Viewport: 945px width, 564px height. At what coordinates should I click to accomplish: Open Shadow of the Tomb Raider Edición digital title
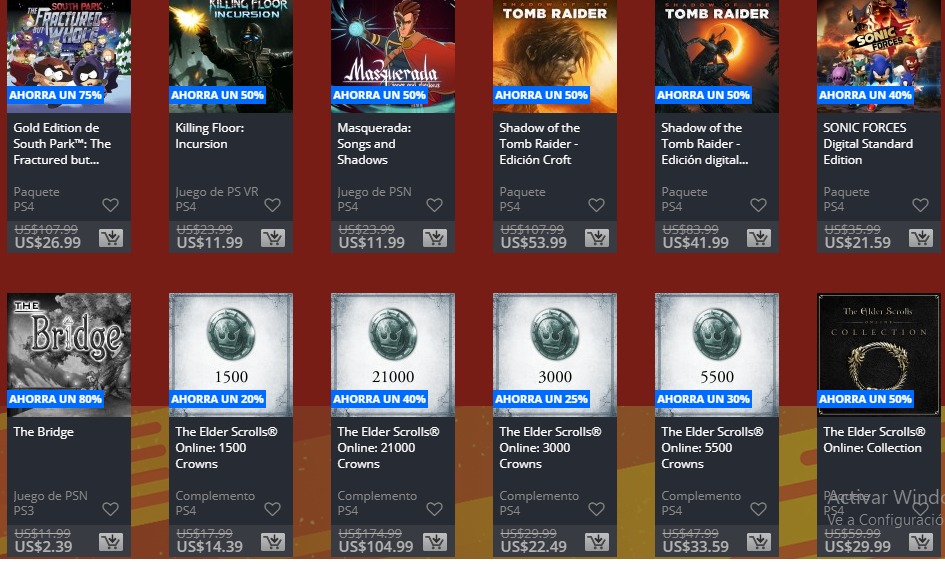(705, 143)
